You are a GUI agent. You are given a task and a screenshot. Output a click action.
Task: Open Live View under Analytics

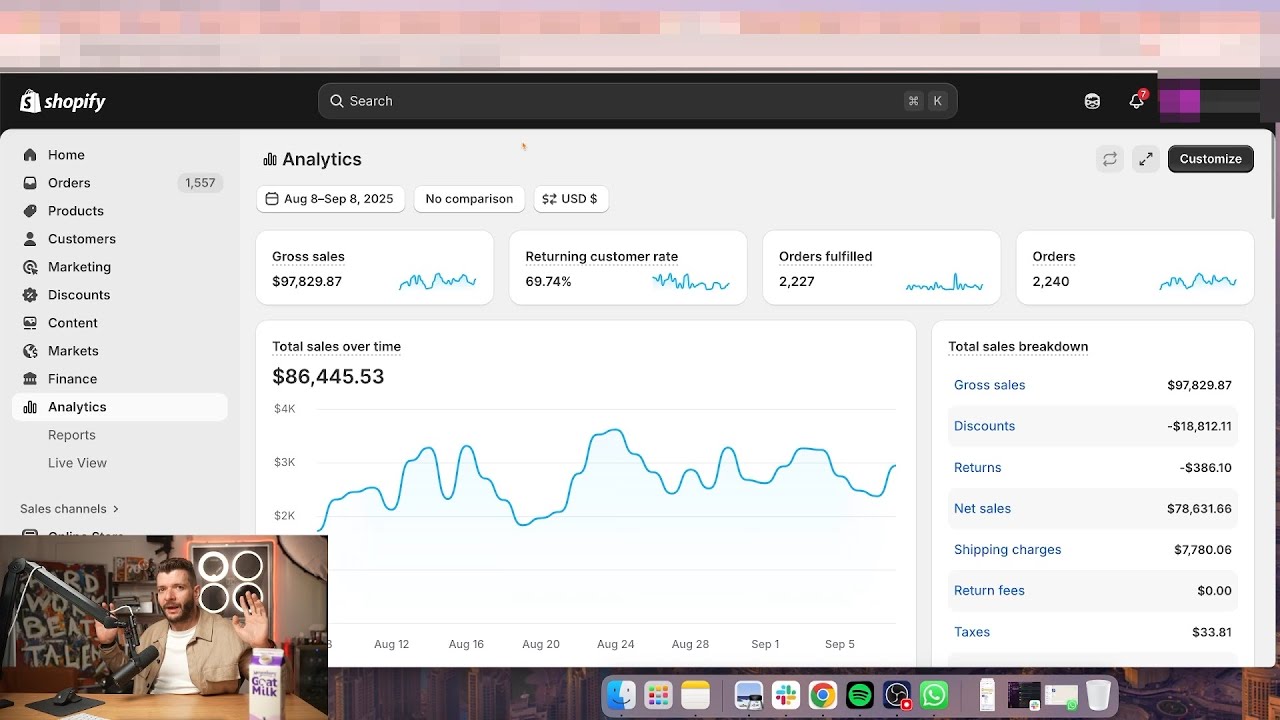[77, 463]
